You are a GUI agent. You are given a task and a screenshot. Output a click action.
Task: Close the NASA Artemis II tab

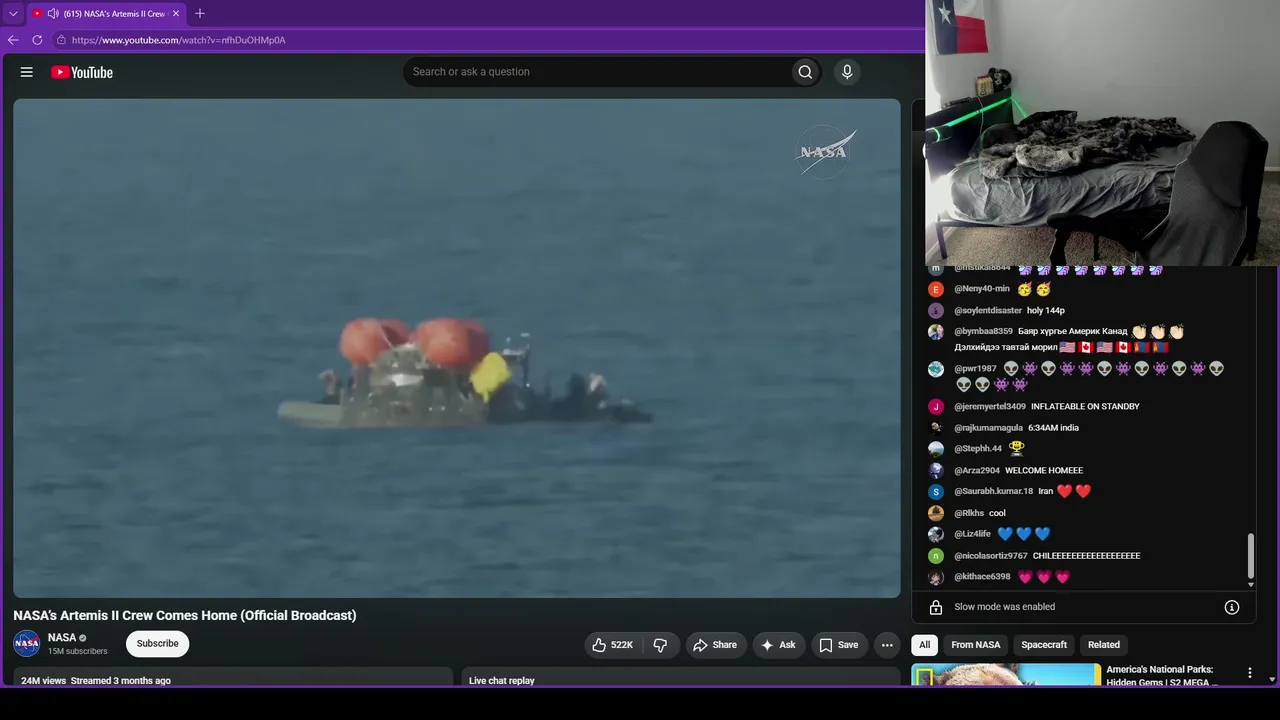tap(176, 14)
